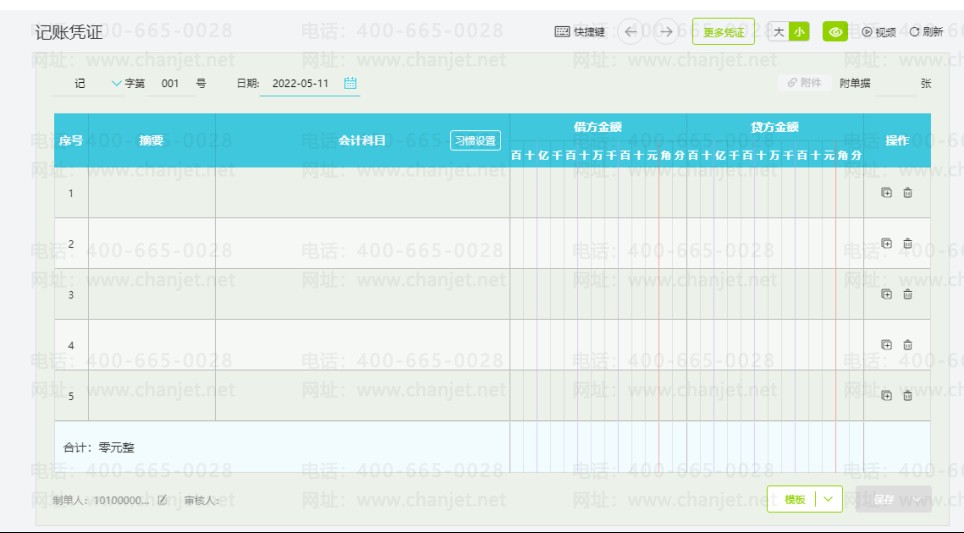Click the 摘要 column header
The height and width of the screenshot is (533, 964).
[151, 140]
